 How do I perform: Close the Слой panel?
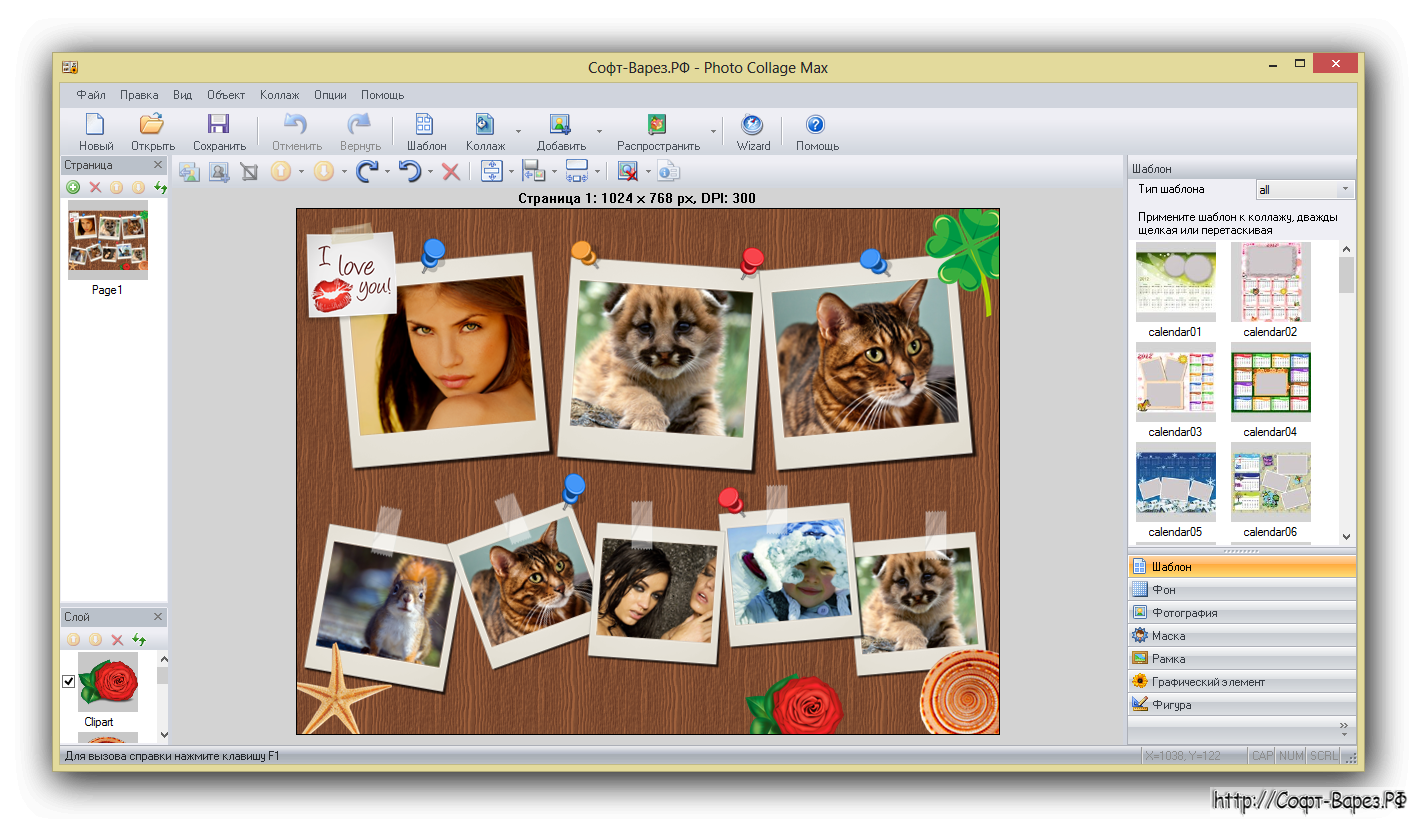[157, 617]
